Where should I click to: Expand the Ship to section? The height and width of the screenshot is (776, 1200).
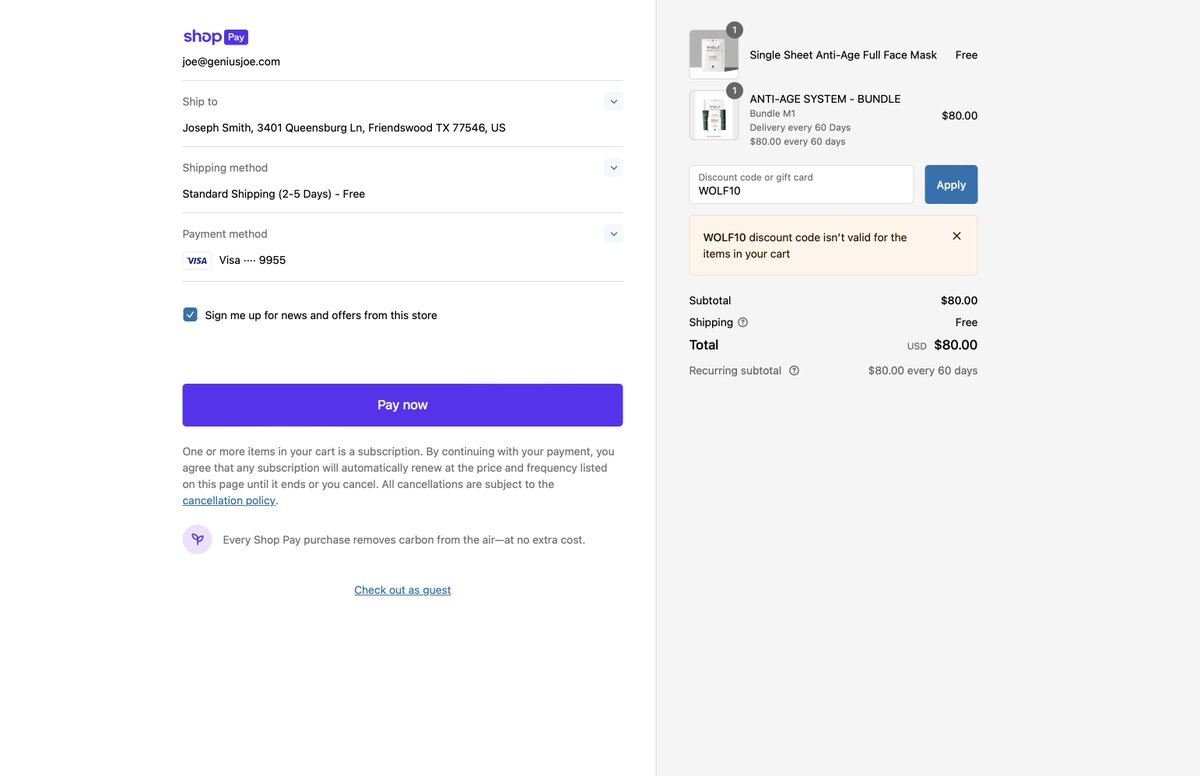(614, 101)
